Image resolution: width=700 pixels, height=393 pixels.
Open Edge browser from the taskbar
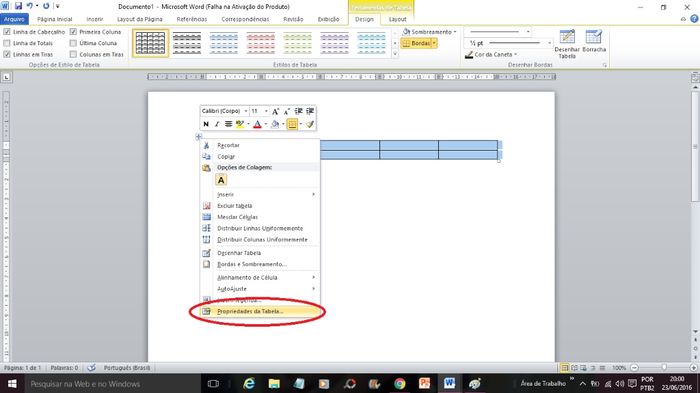pos(249,383)
